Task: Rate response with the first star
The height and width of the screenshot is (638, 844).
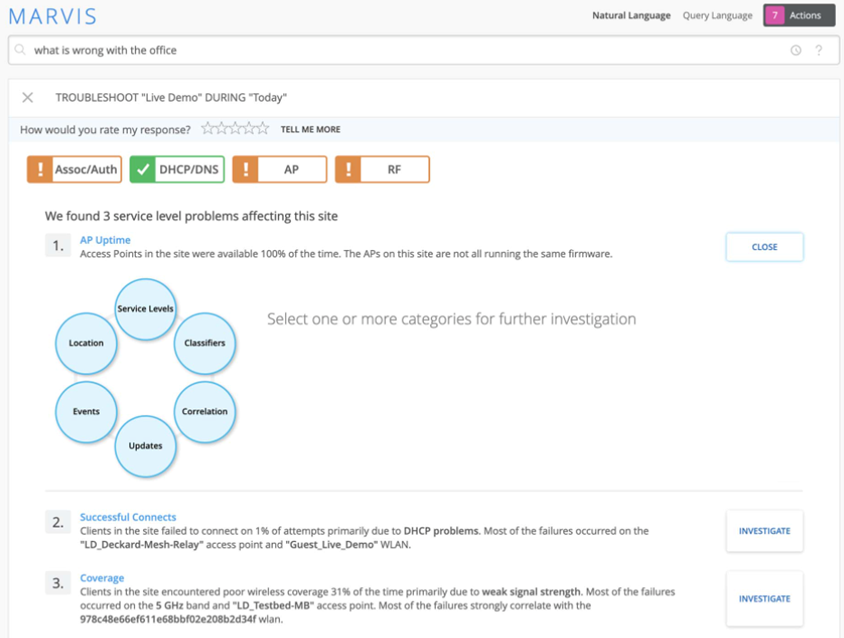Action: 208,129
